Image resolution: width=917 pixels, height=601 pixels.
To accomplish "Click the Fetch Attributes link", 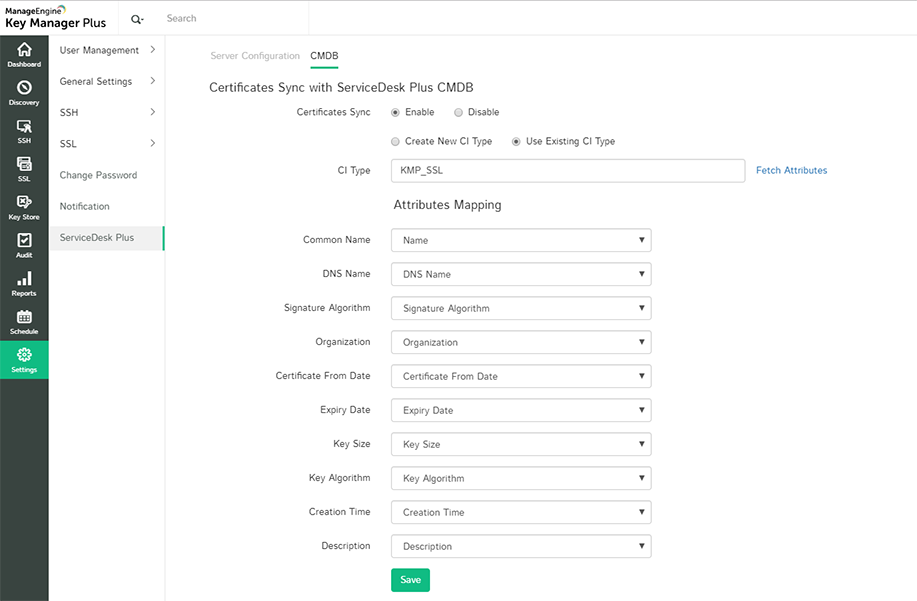I will (791, 170).
